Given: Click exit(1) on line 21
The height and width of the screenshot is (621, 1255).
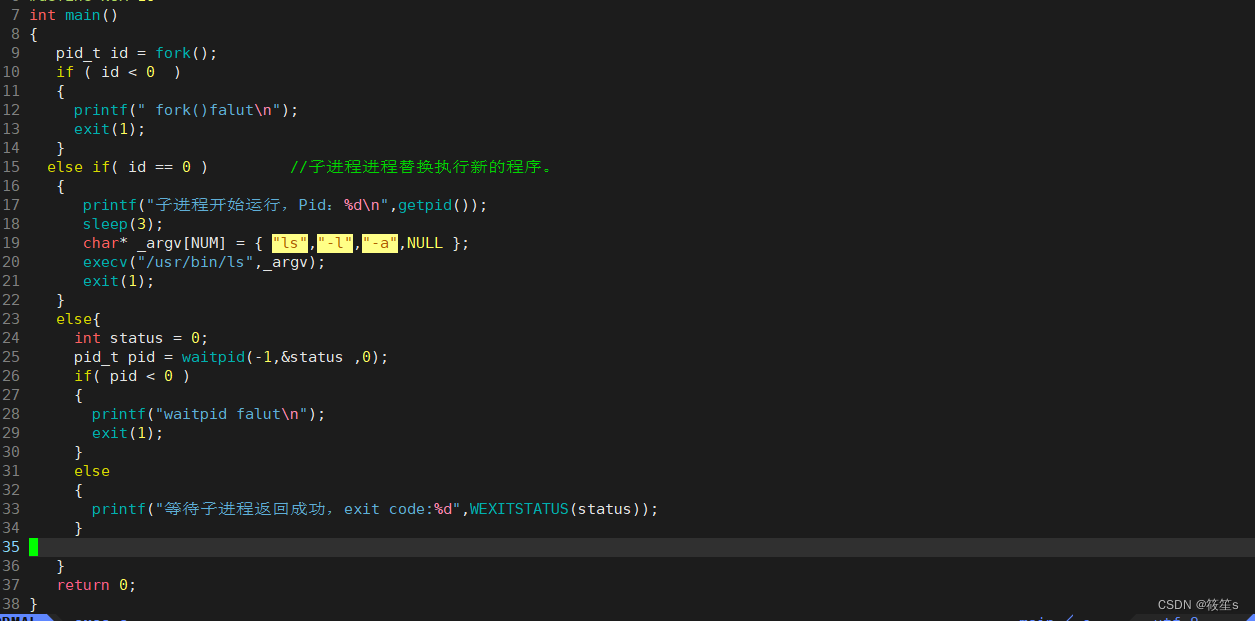Looking at the screenshot, I should 119,281.
